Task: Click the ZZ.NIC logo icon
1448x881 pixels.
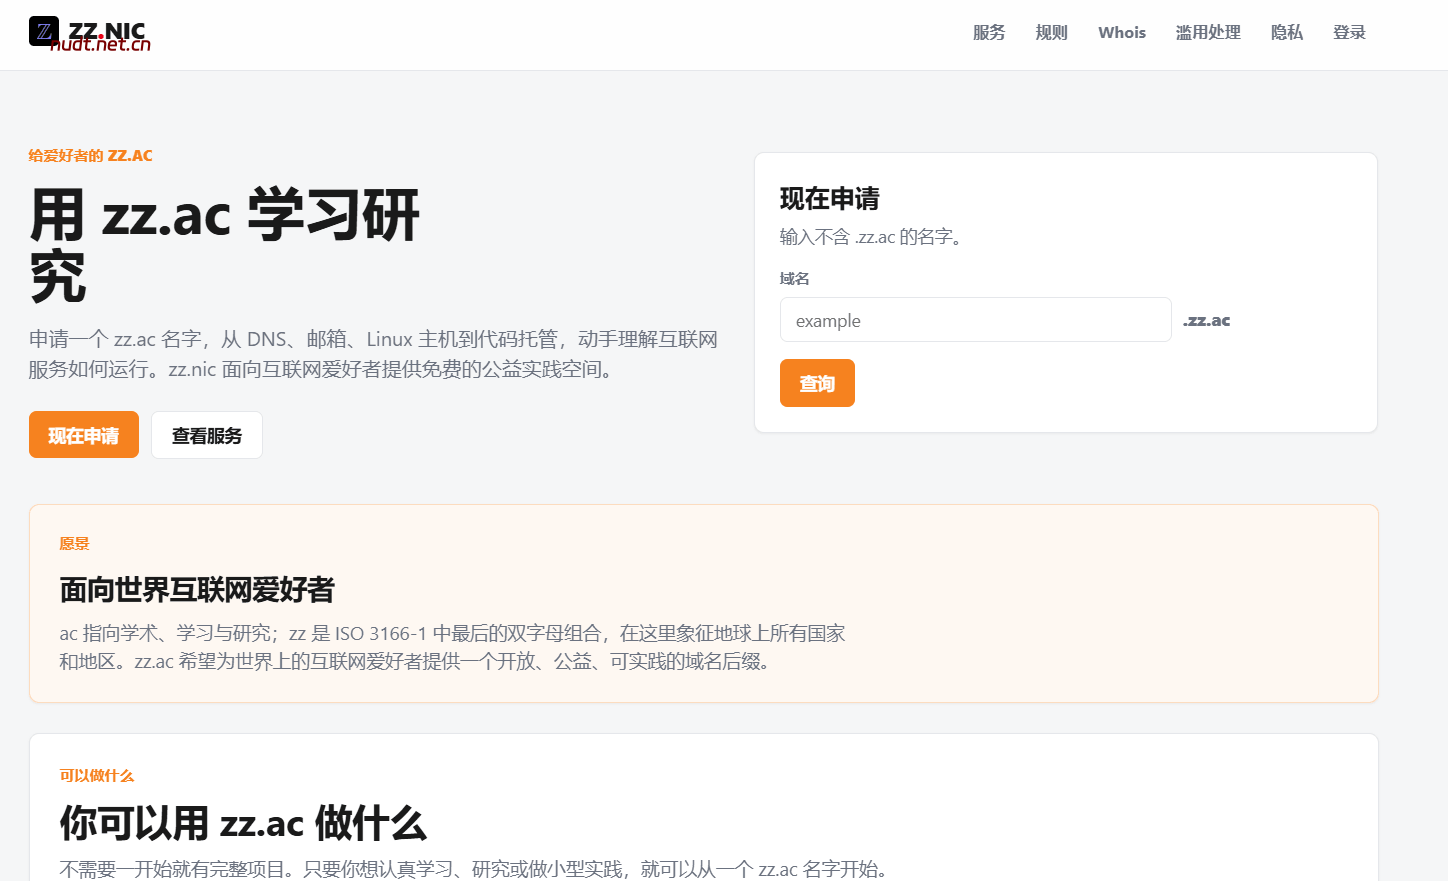Action: [44, 31]
